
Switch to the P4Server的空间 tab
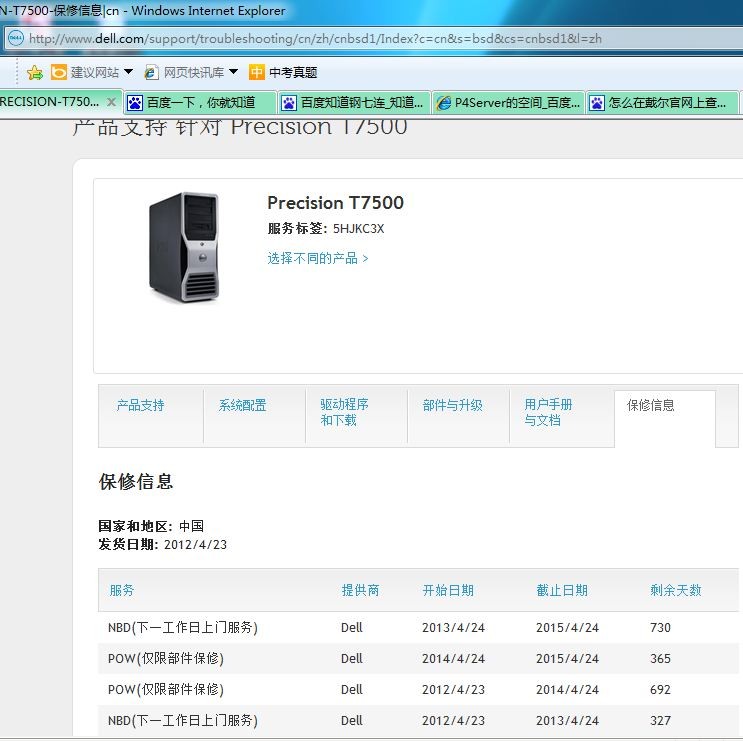(508, 102)
